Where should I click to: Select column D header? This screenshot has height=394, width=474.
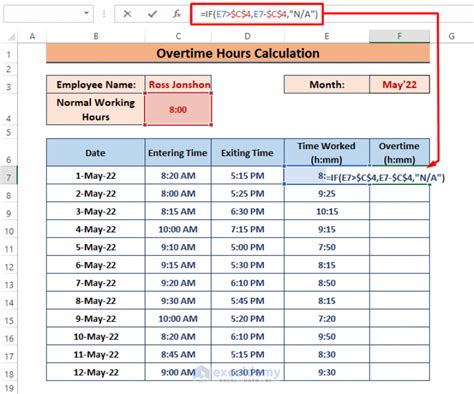pos(248,36)
